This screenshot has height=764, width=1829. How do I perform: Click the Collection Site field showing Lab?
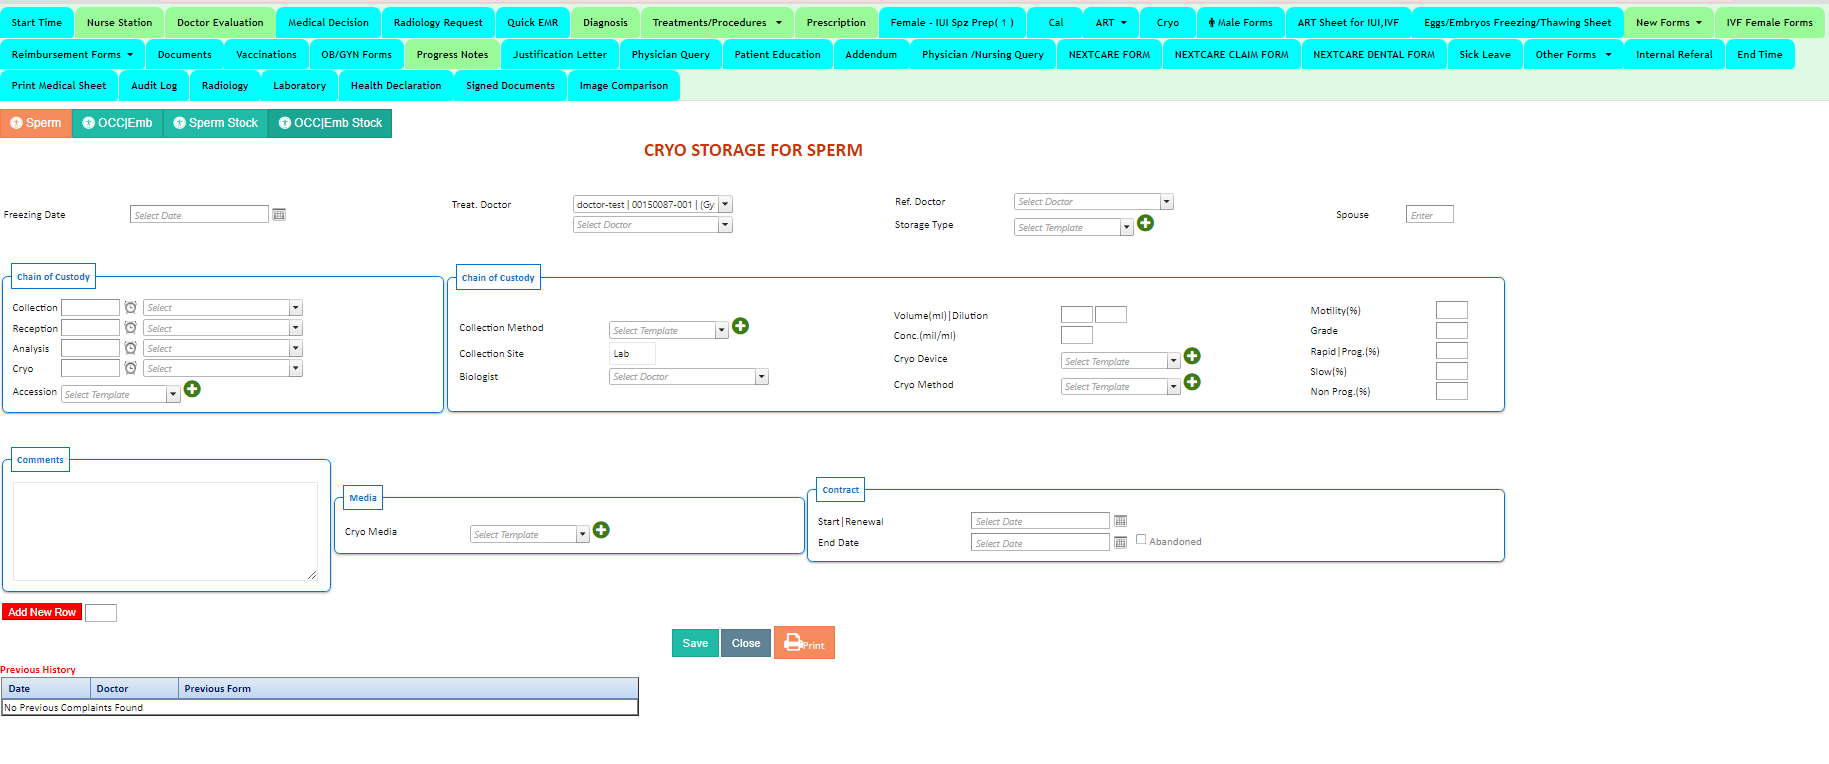[632, 353]
